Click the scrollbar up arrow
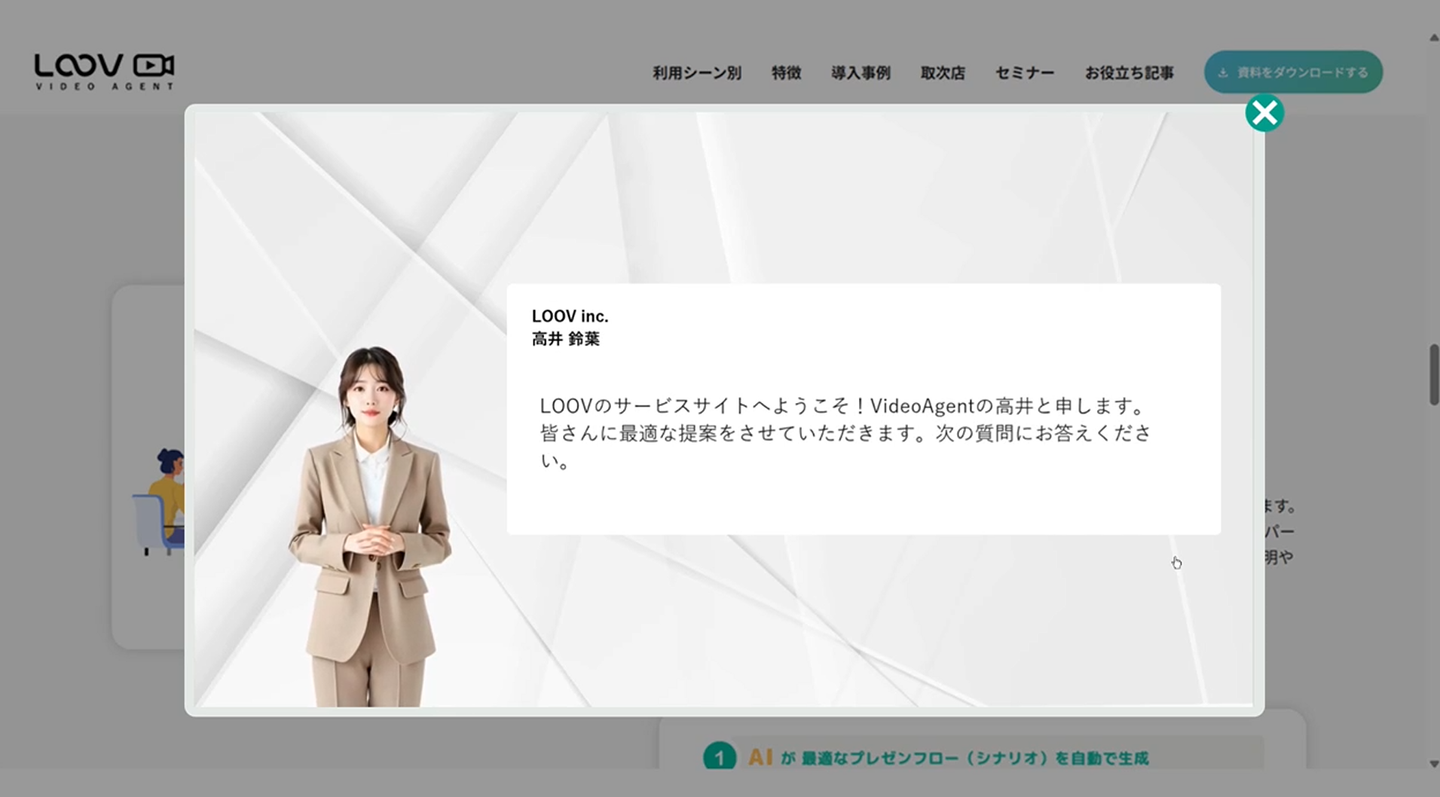This screenshot has height=797, width=1440. [x=1433, y=38]
